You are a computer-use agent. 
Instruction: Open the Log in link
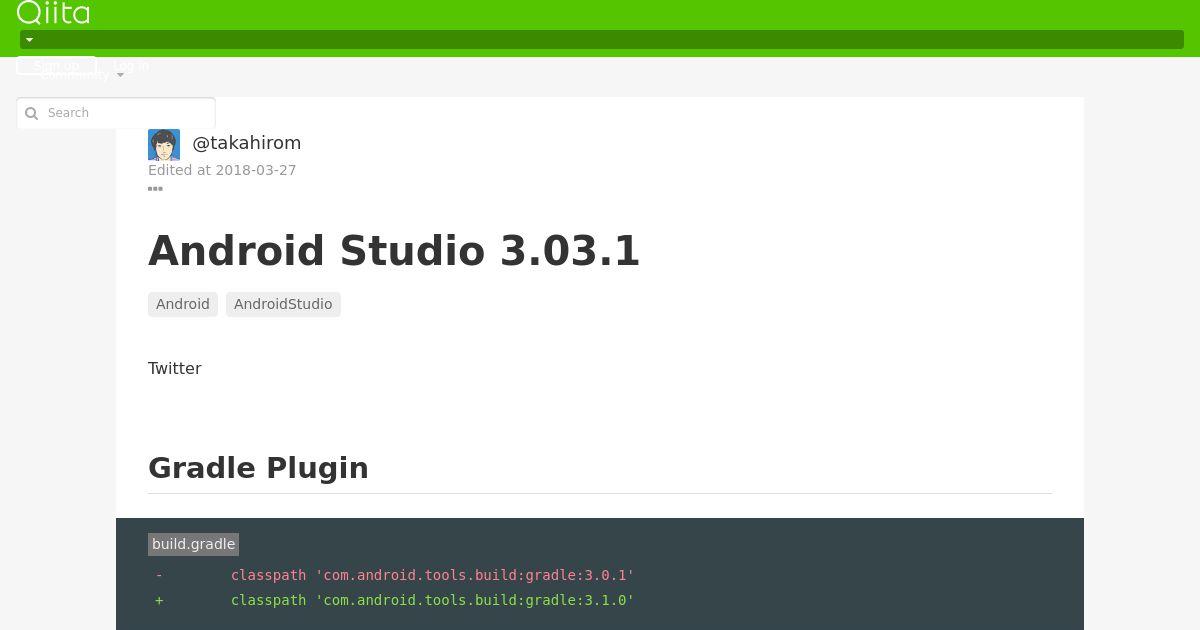click(131, 66)
